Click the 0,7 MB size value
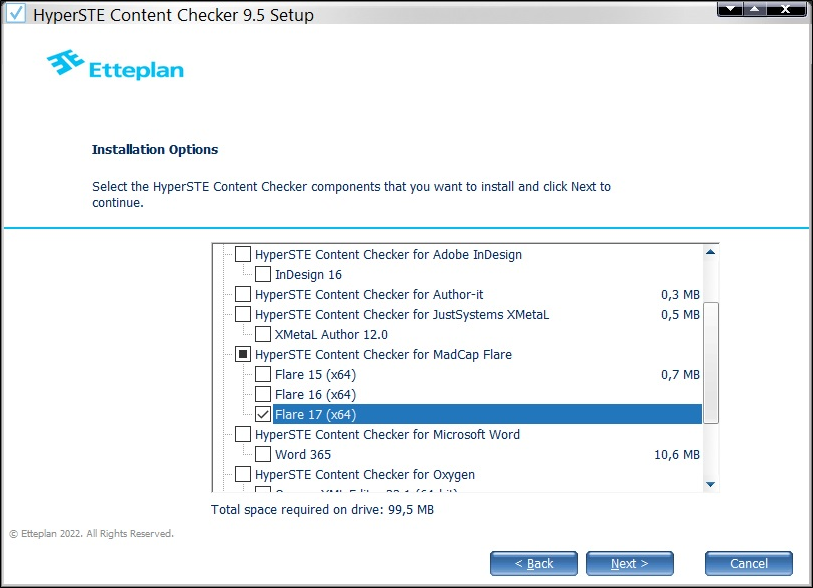 (680, 374)
